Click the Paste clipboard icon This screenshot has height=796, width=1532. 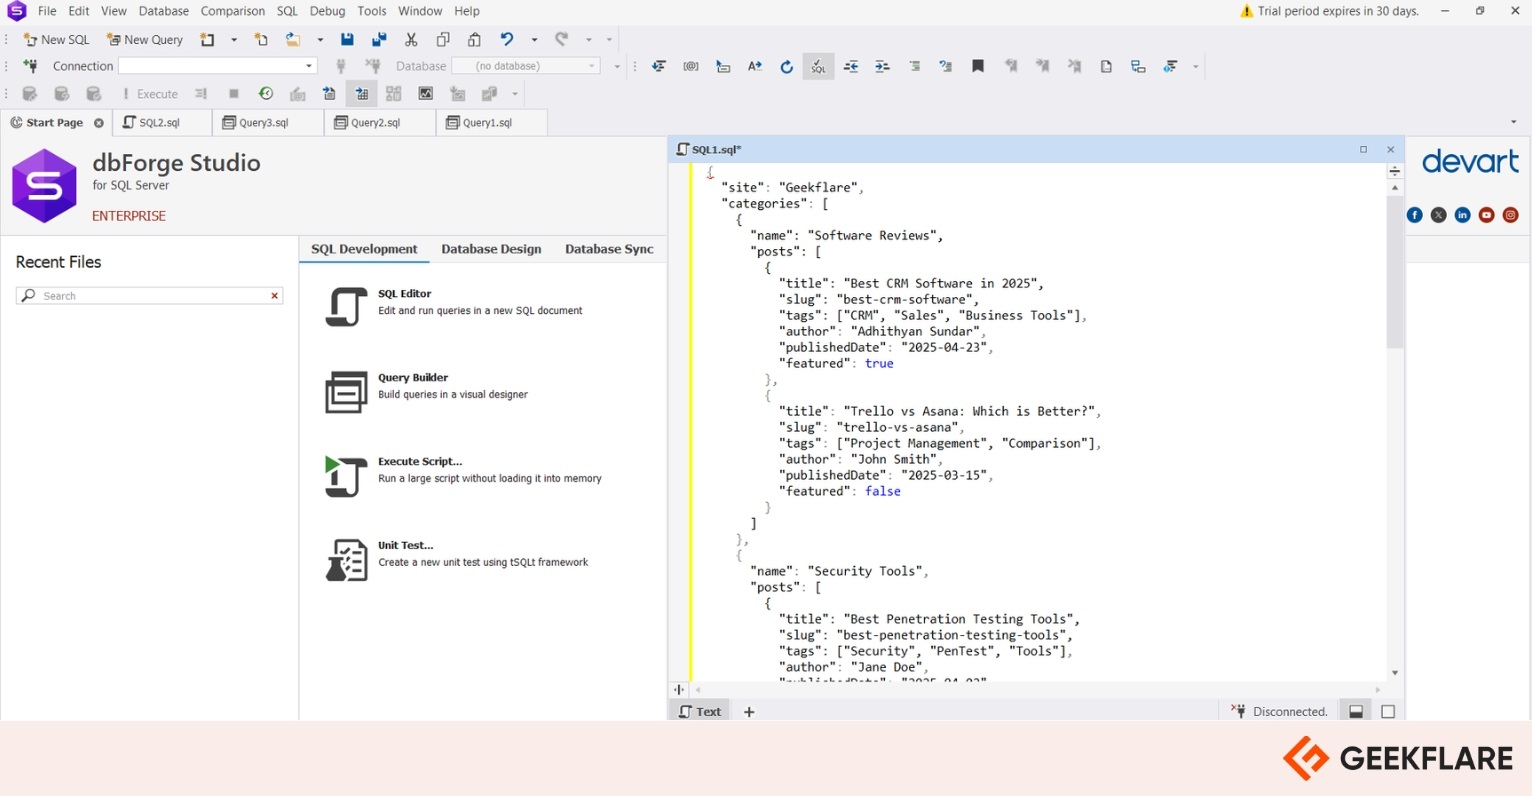(x=475, y=39)
